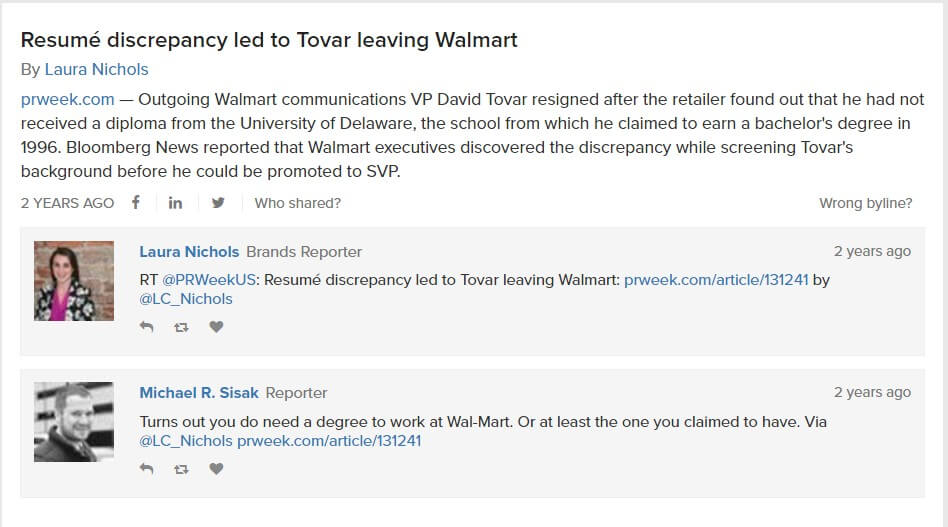948x527 pixels.
Task: Report wrong byline
Action: click(x=865, y=203)
